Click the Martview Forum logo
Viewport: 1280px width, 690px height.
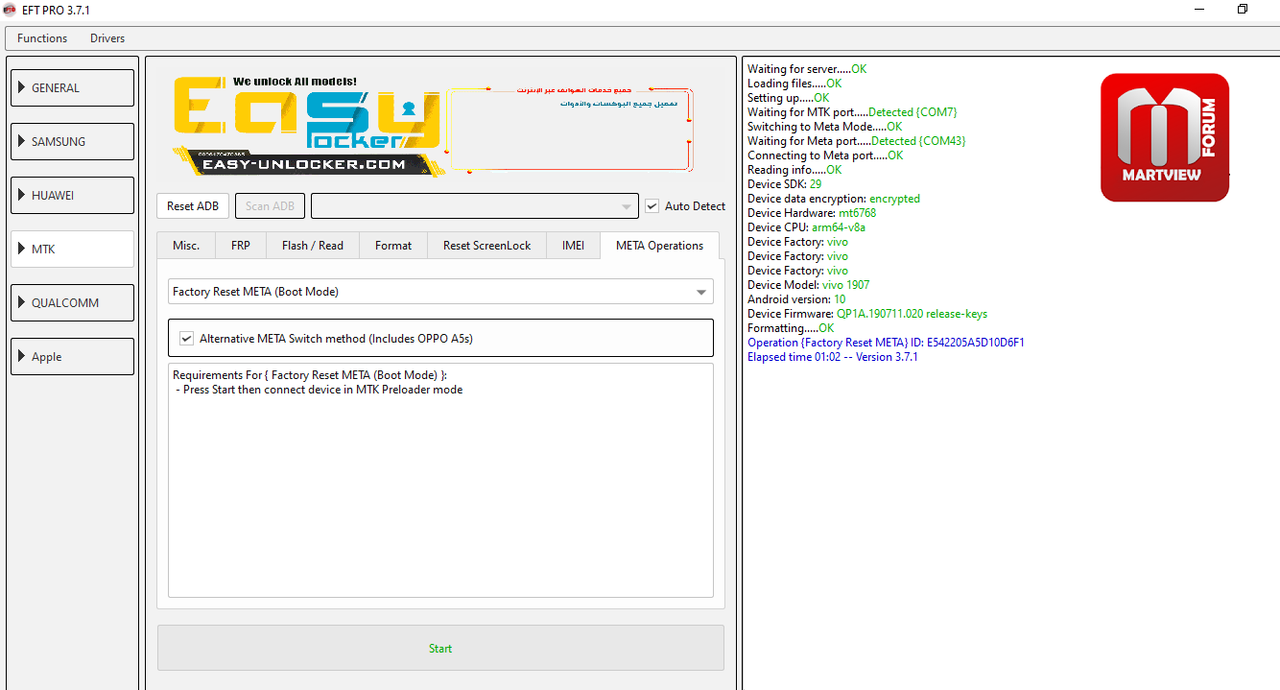1165,138
